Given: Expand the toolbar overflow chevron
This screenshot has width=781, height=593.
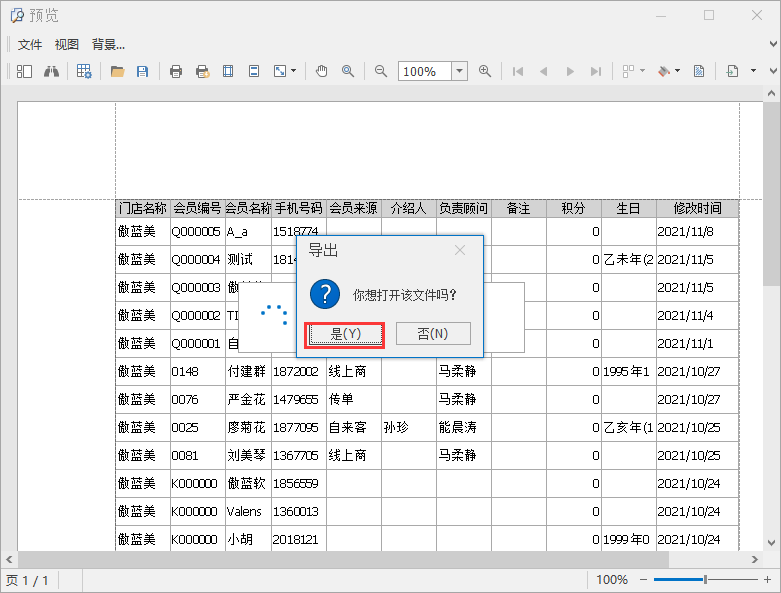Looking at the screenshot, I should point(773,71).
